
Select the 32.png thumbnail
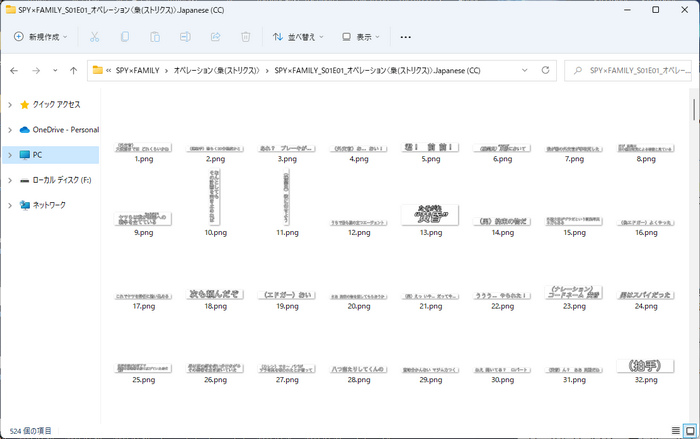tap(646, 366)
